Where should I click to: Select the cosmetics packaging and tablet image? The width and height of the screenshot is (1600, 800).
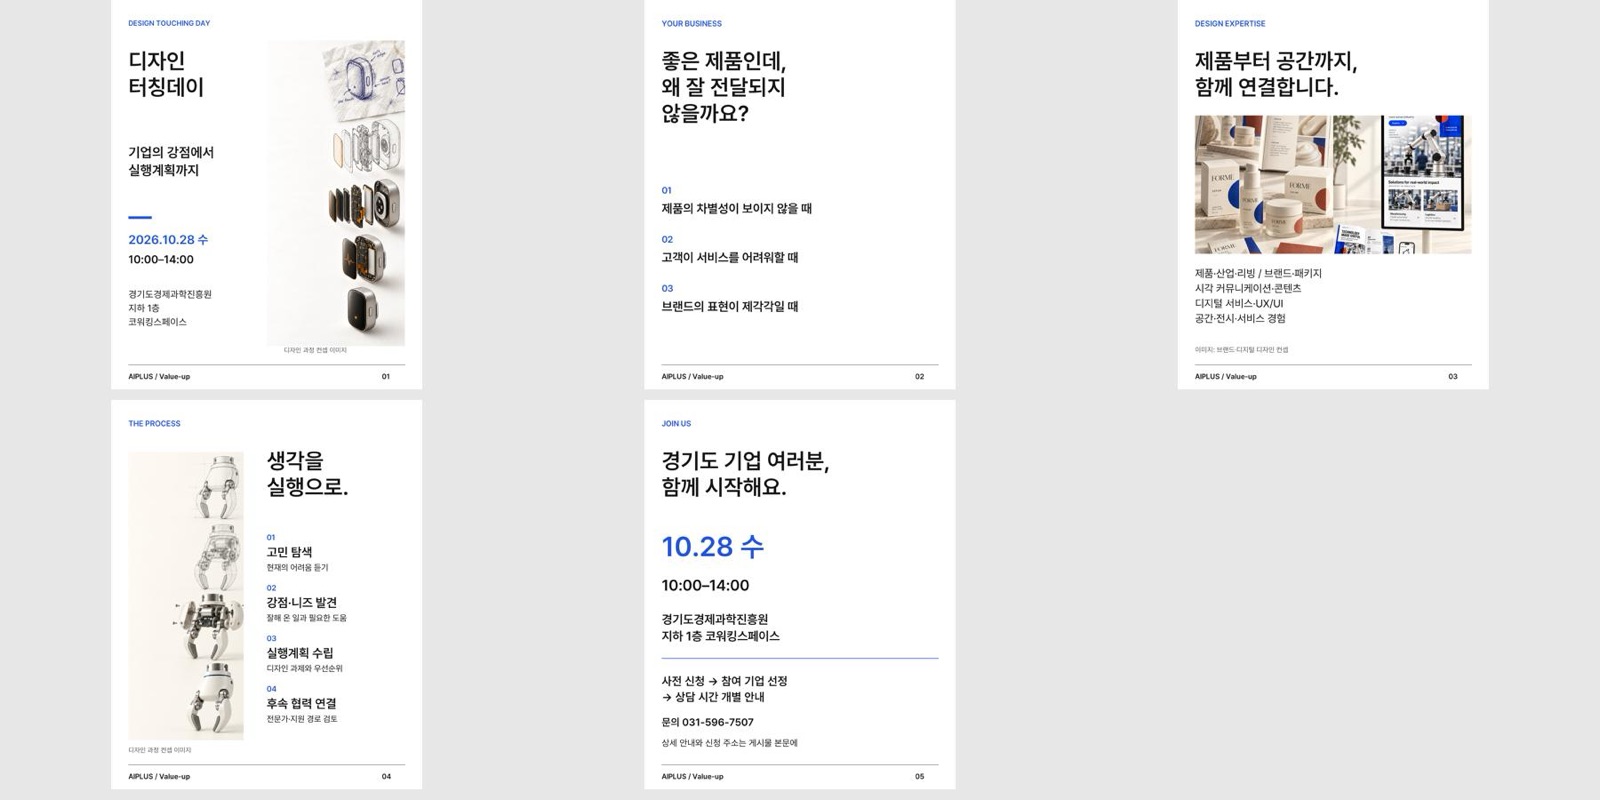pos(1333,184)
